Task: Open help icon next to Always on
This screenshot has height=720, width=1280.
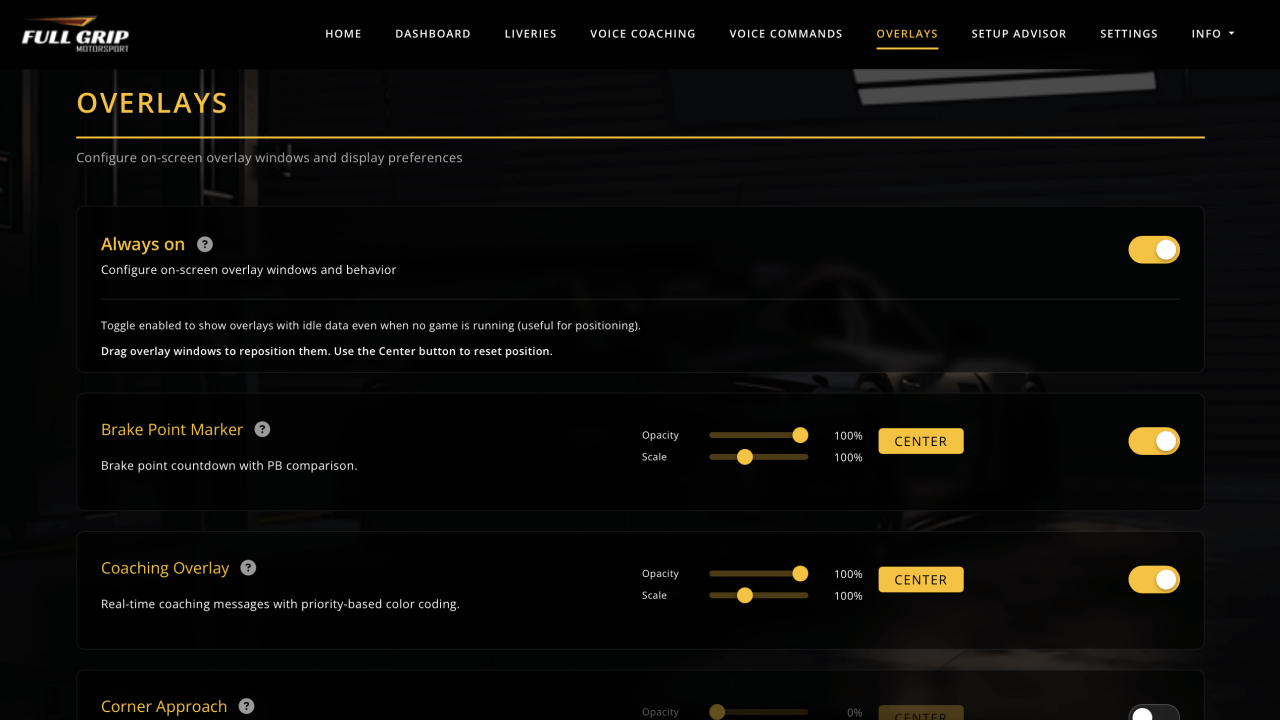Action: coord(205,244)
